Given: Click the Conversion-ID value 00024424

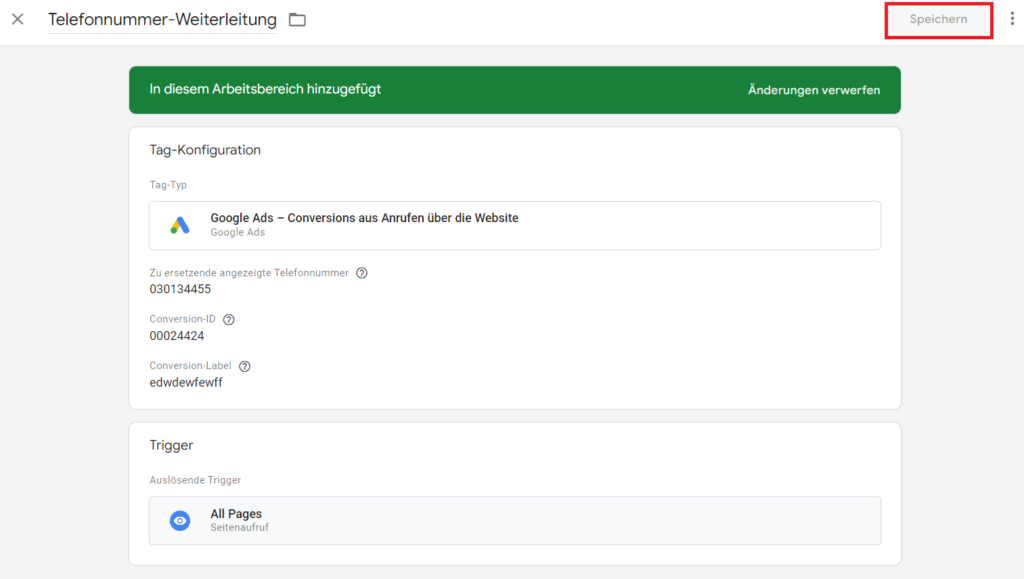Looking at the screenshot, I should coord(177,336).
